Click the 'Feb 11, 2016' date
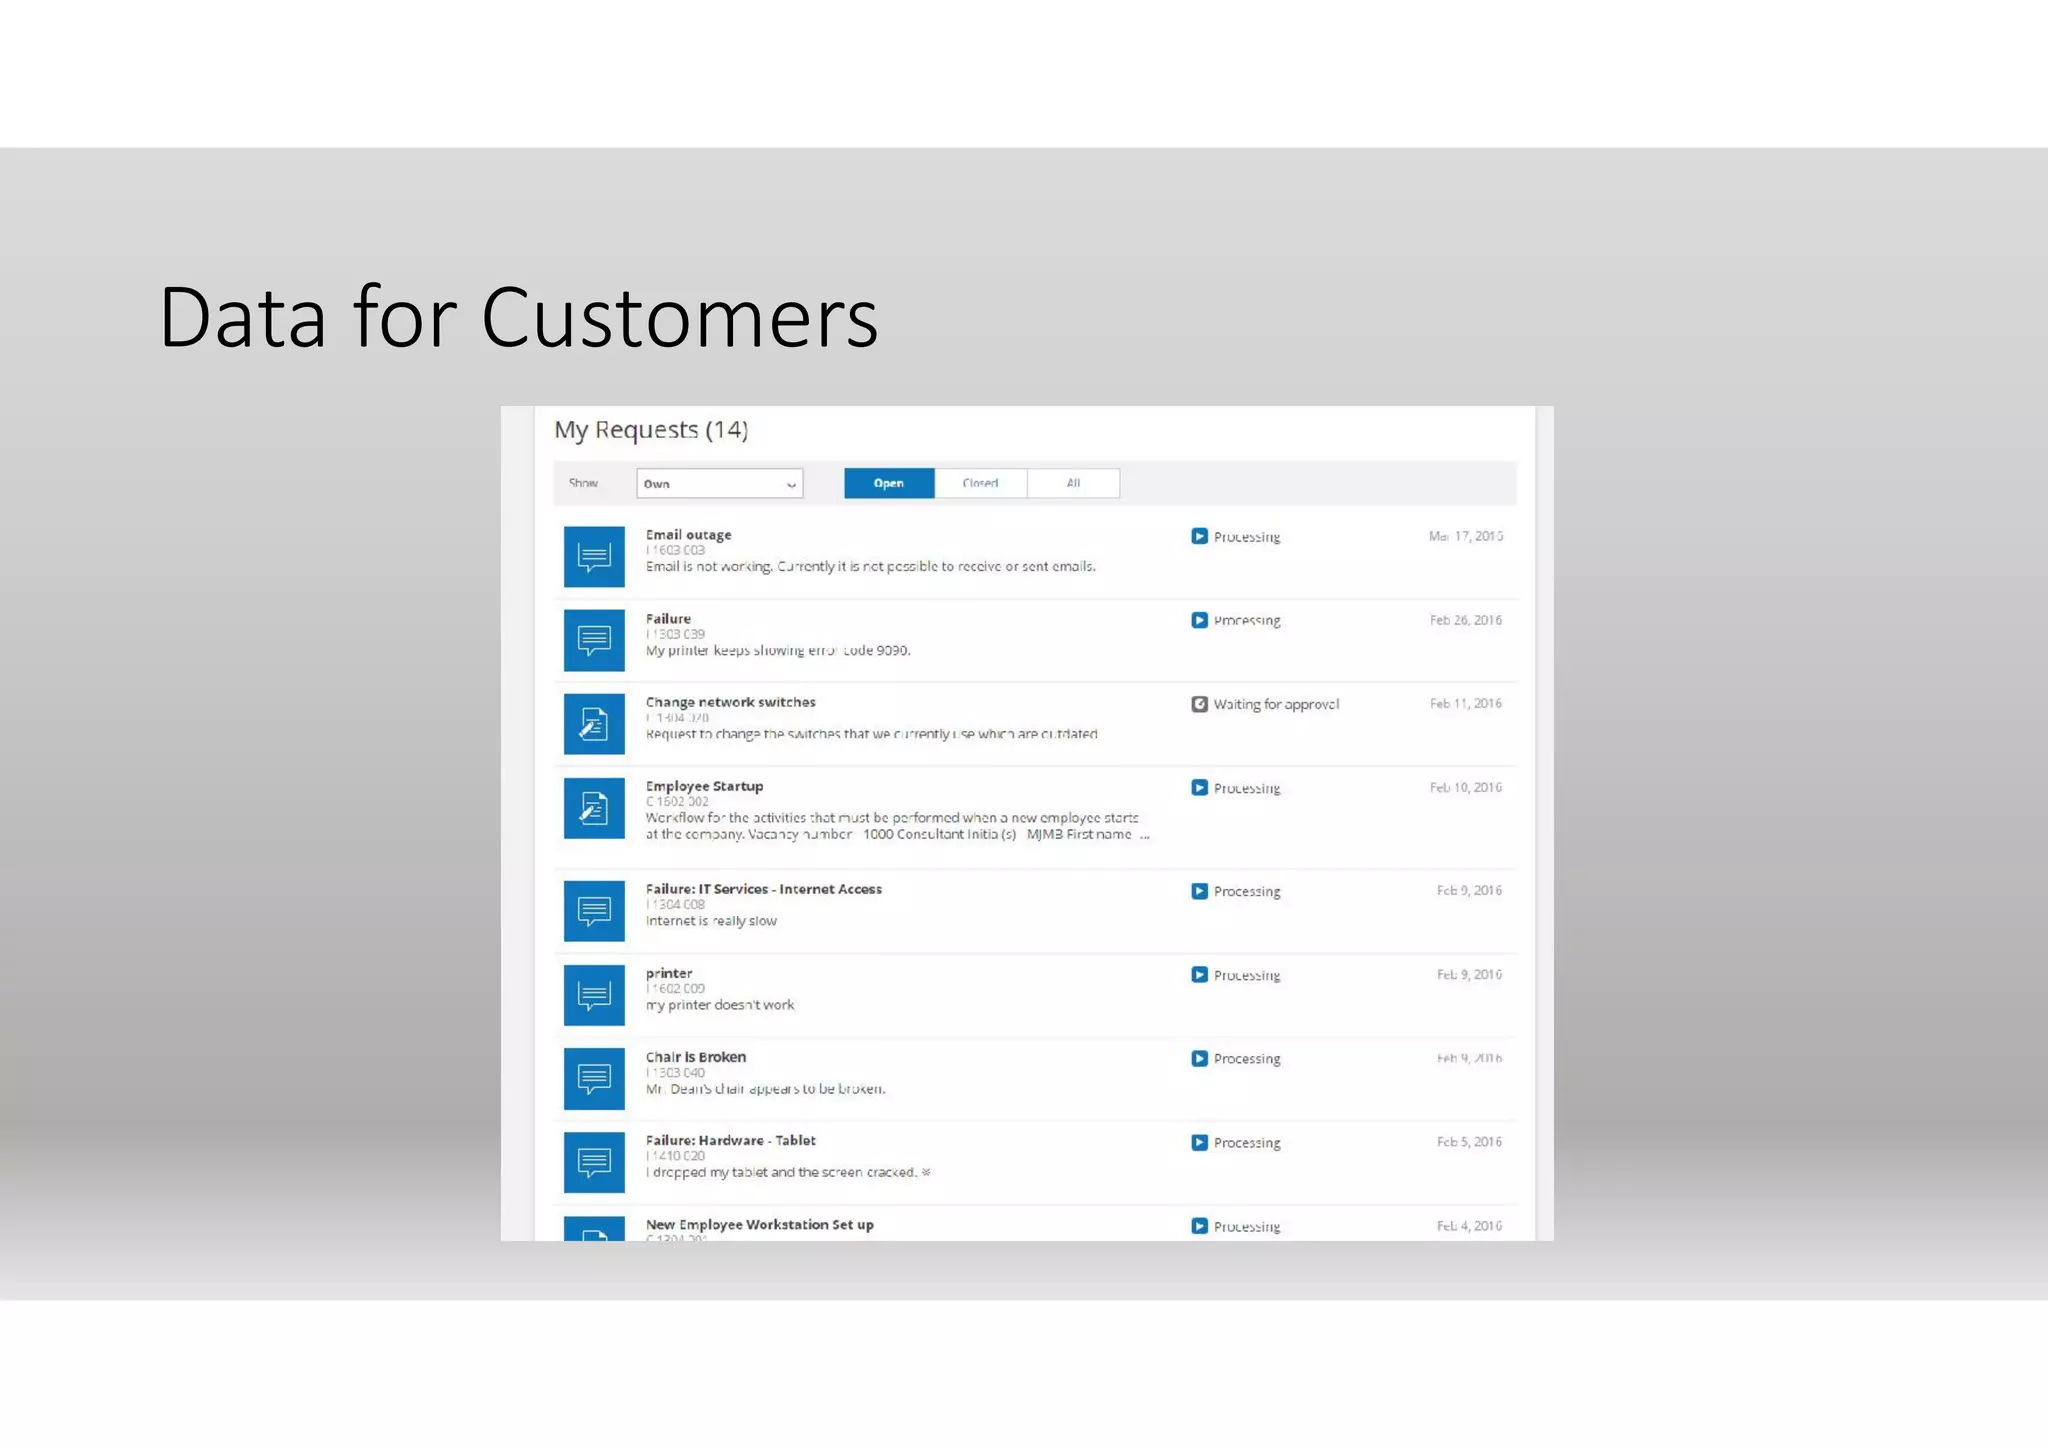 click(1465, 703)
